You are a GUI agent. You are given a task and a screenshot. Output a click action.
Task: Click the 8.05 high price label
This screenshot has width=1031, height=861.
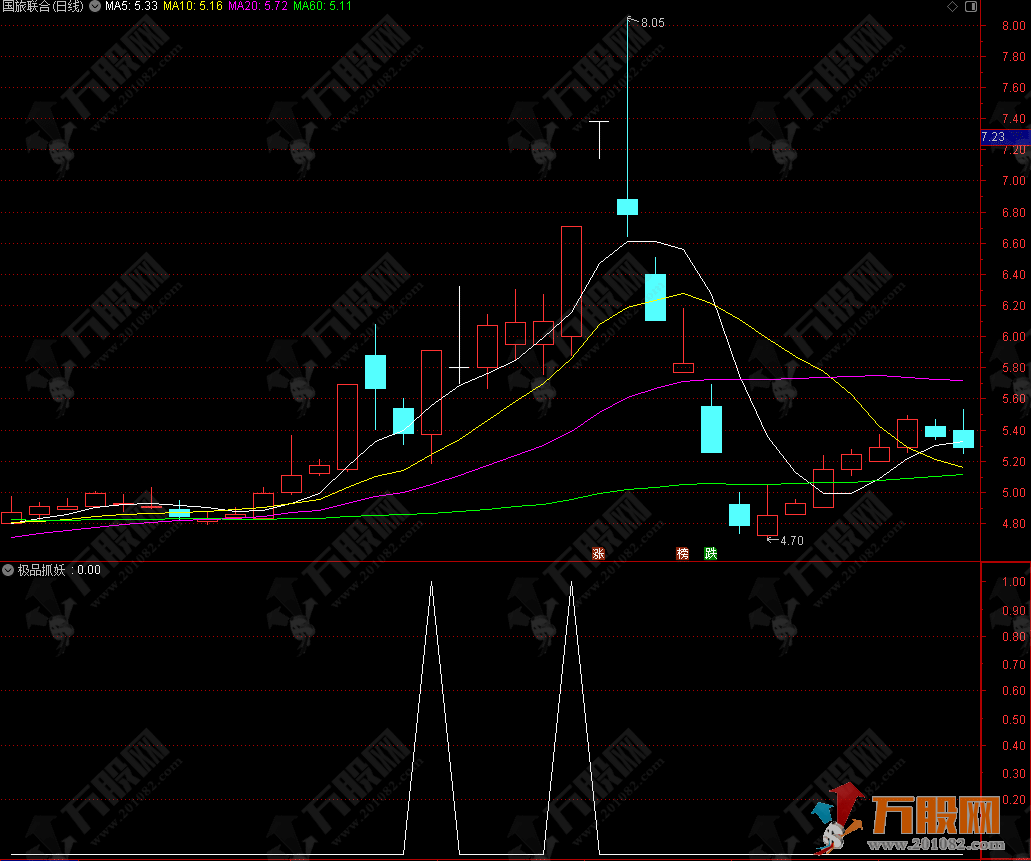[653, 23]
